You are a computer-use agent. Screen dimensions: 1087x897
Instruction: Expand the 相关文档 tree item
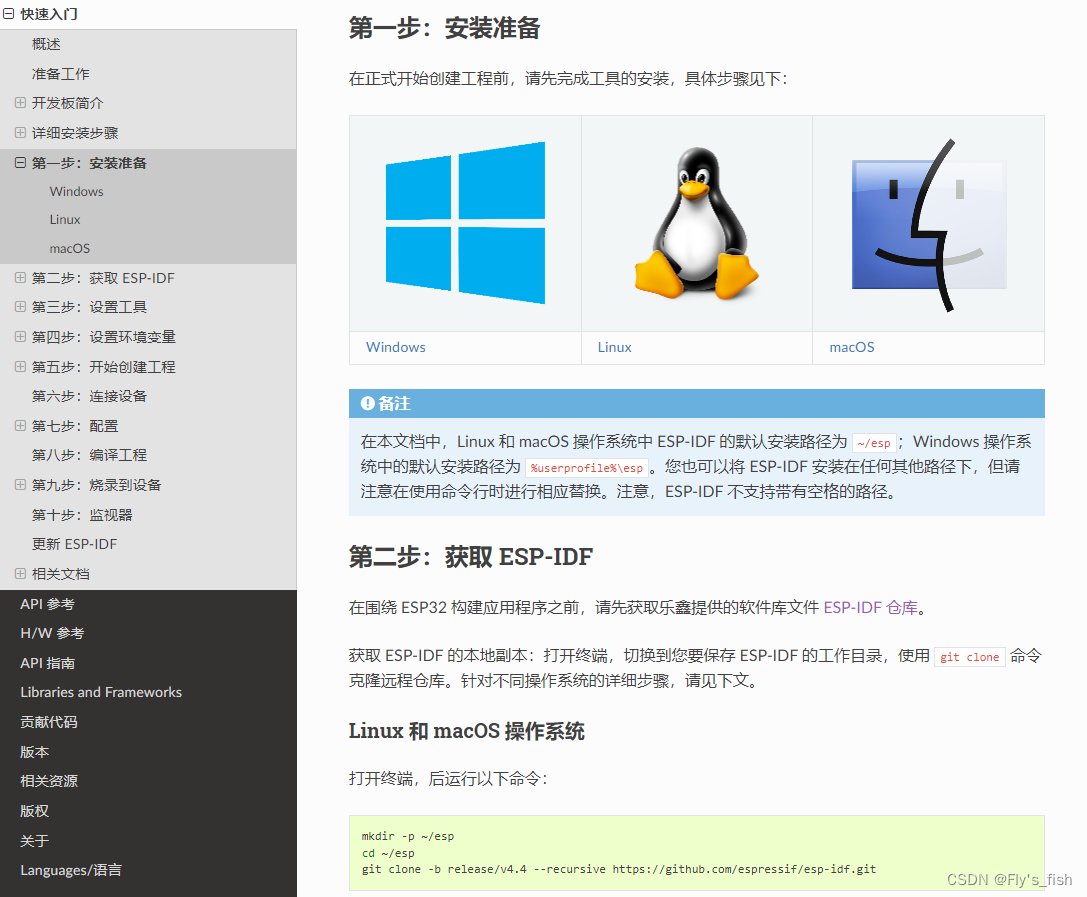(x=20, y=573)
